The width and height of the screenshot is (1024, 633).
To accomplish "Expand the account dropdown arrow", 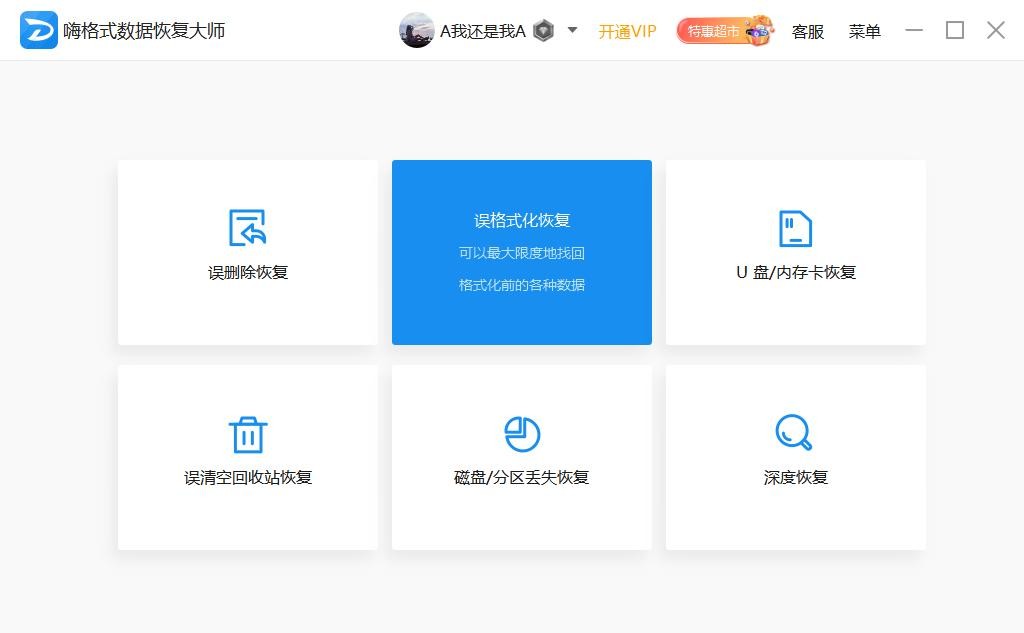I will coord(572,30).
